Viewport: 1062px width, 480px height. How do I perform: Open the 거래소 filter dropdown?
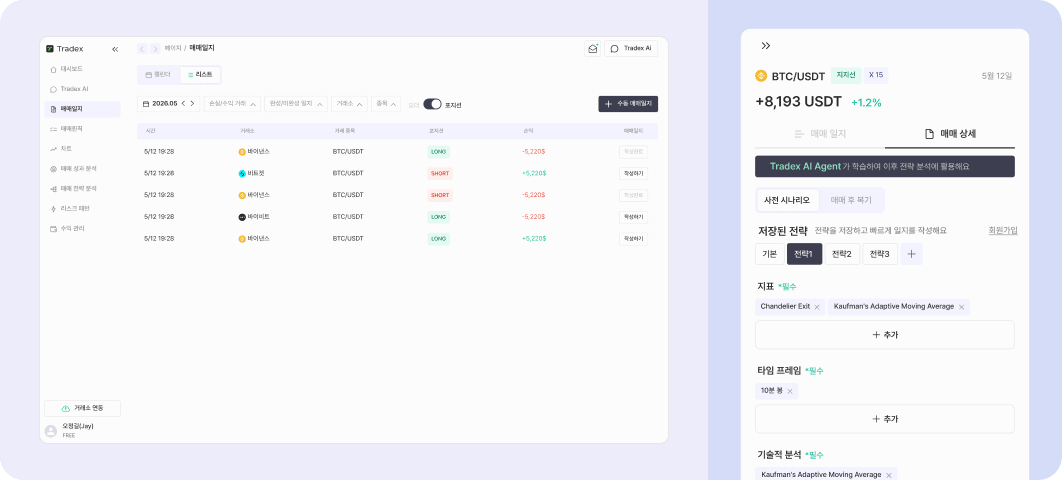(349, 104)
